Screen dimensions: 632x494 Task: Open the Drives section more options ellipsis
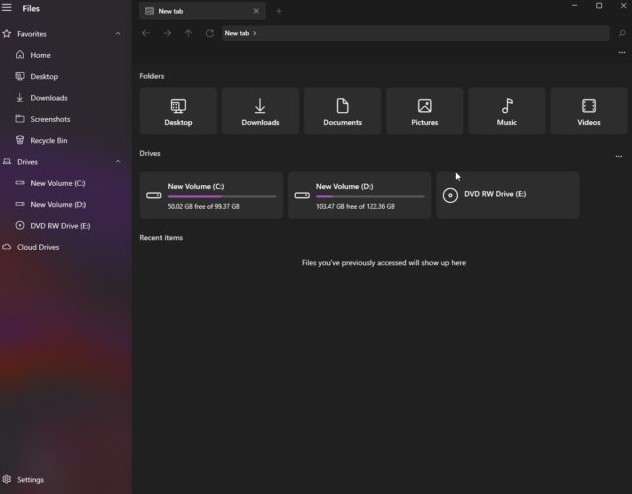(x=619, y=156)
